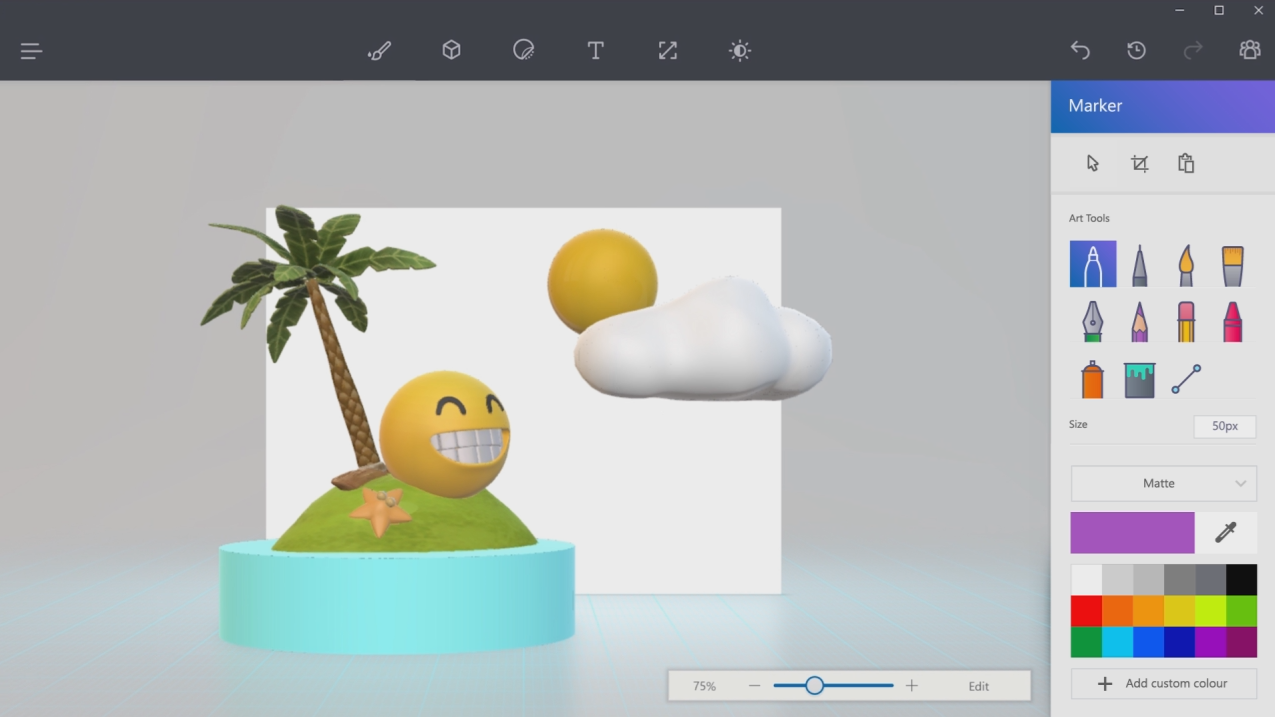The width and height of the screenshot is (1275, 717).
Task: Expand the Matte material dropdown
Action: pyautogui.click(x=1163, y=483)
